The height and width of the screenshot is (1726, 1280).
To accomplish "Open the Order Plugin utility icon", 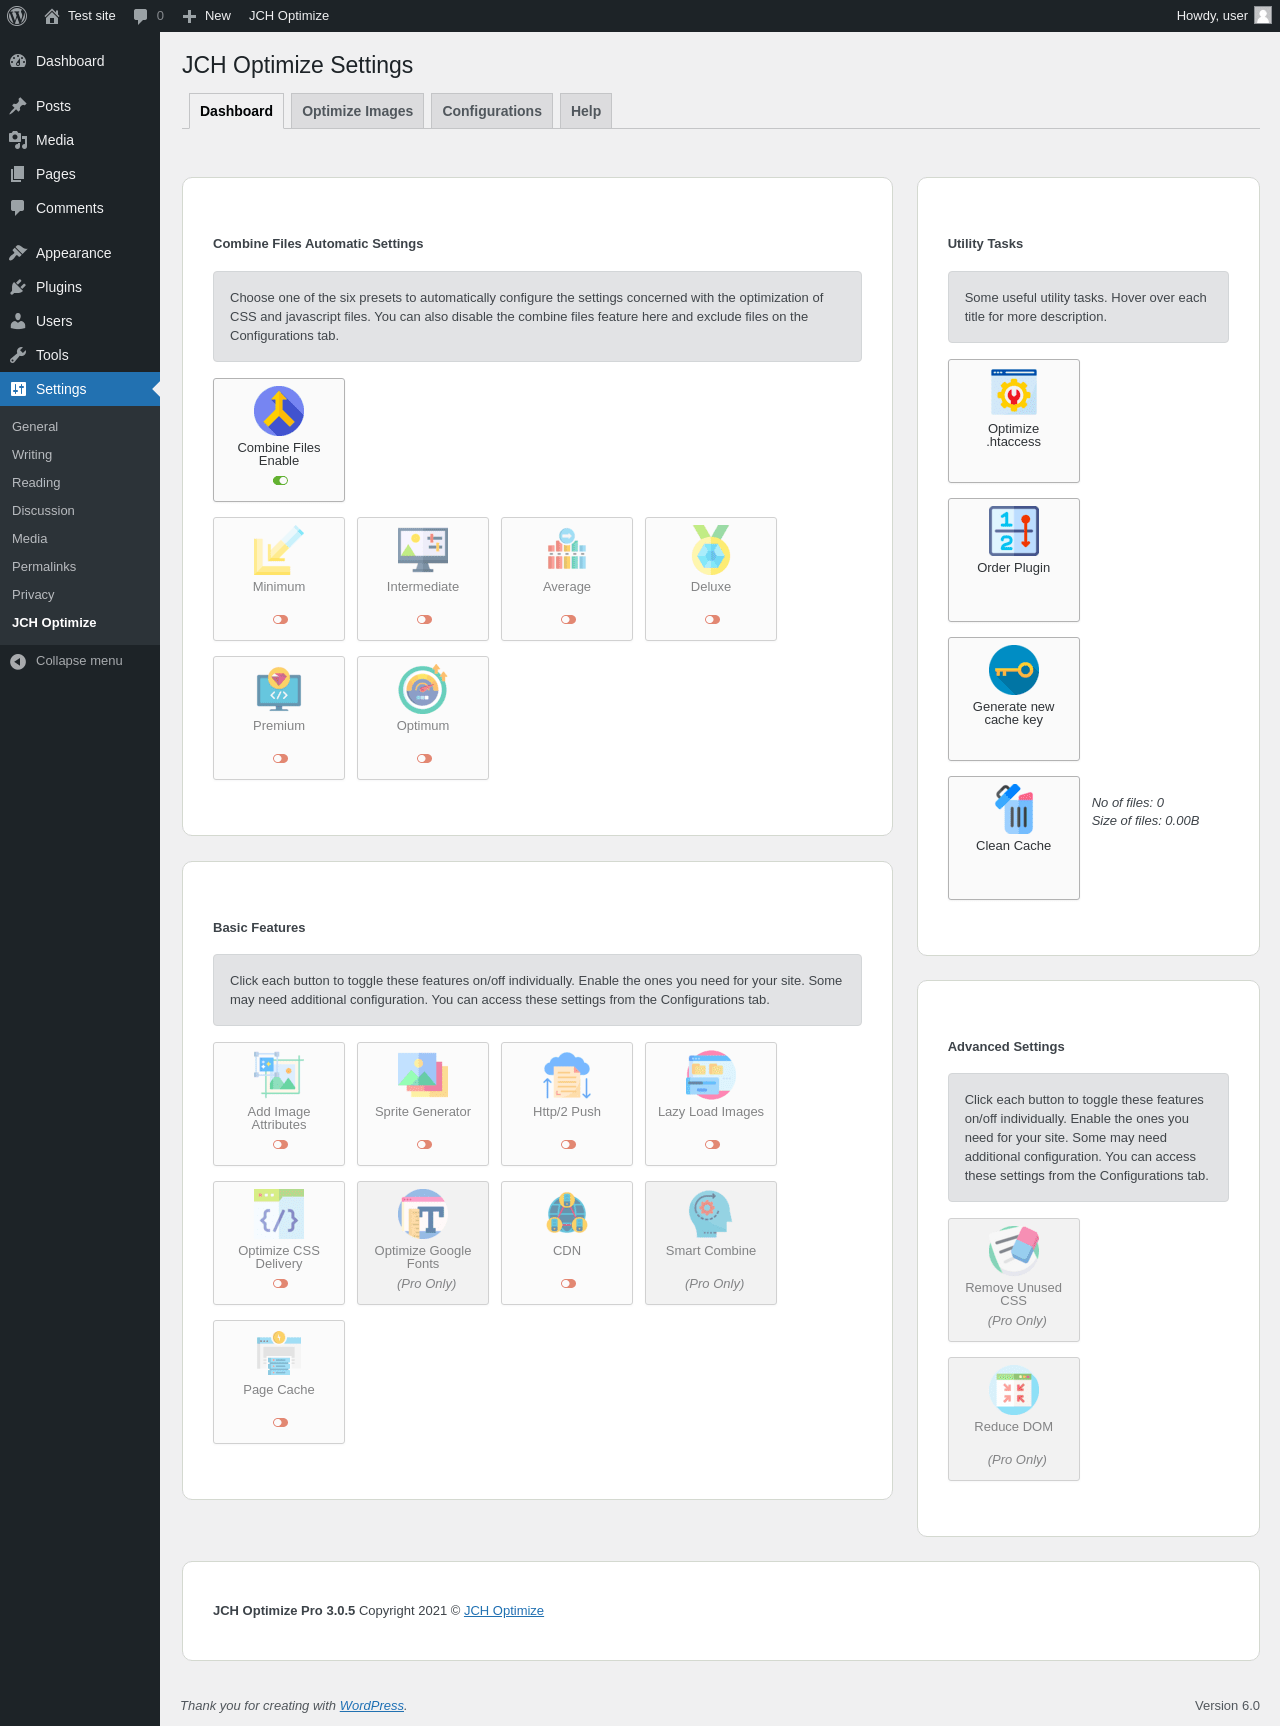I will coord(1014,531).
